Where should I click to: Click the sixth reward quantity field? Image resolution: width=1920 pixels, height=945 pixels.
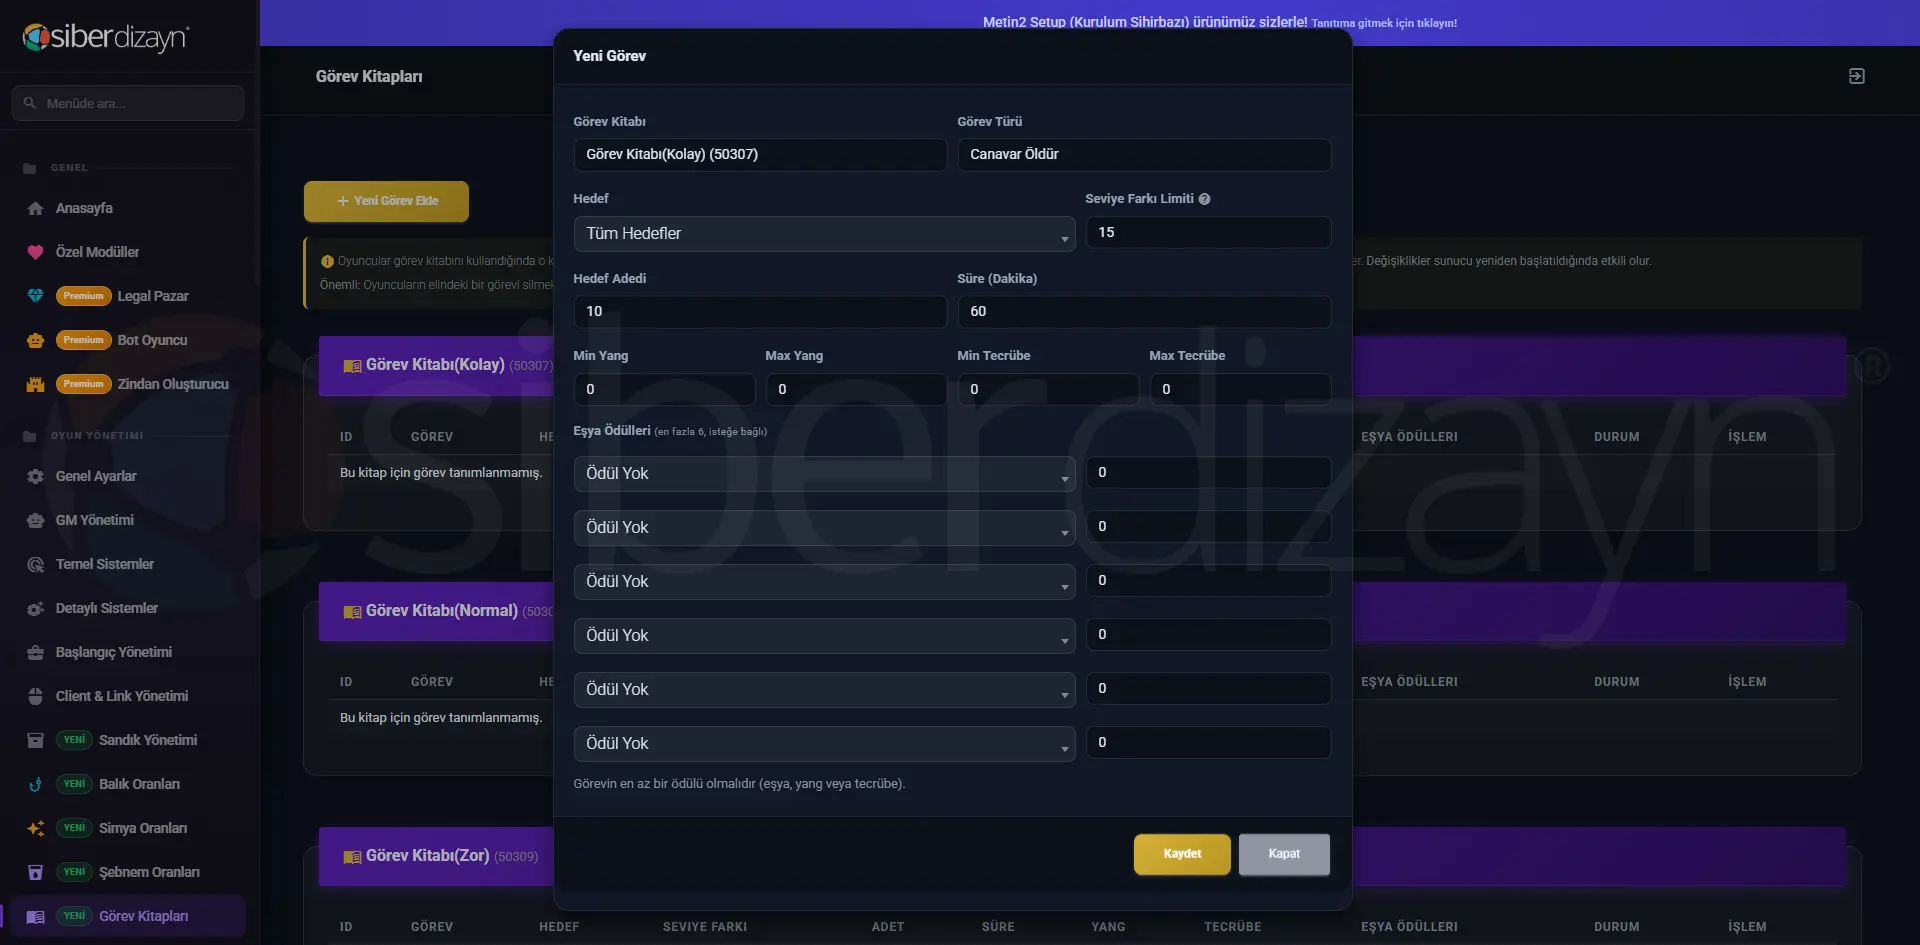pos(1208,742)
